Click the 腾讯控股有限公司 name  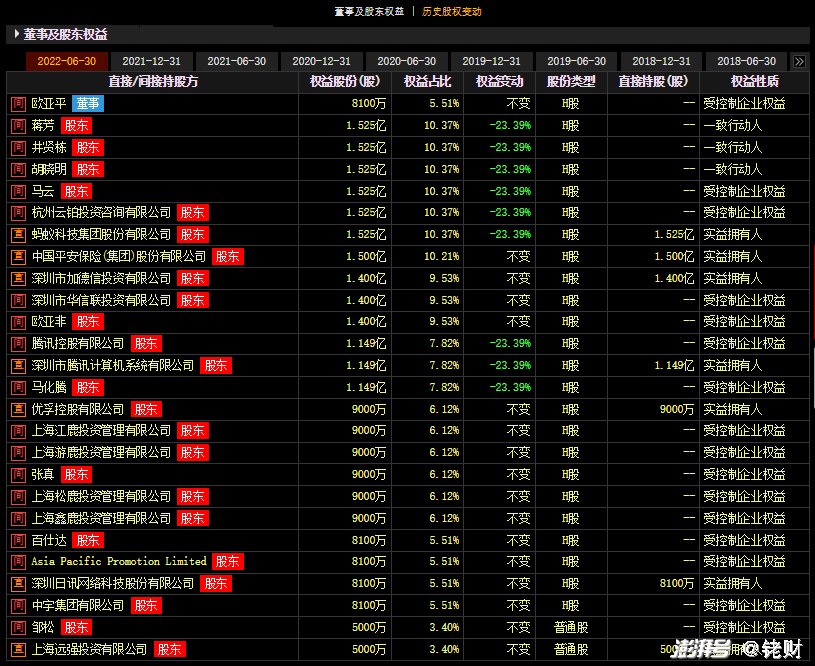click(x=78, y=344)
